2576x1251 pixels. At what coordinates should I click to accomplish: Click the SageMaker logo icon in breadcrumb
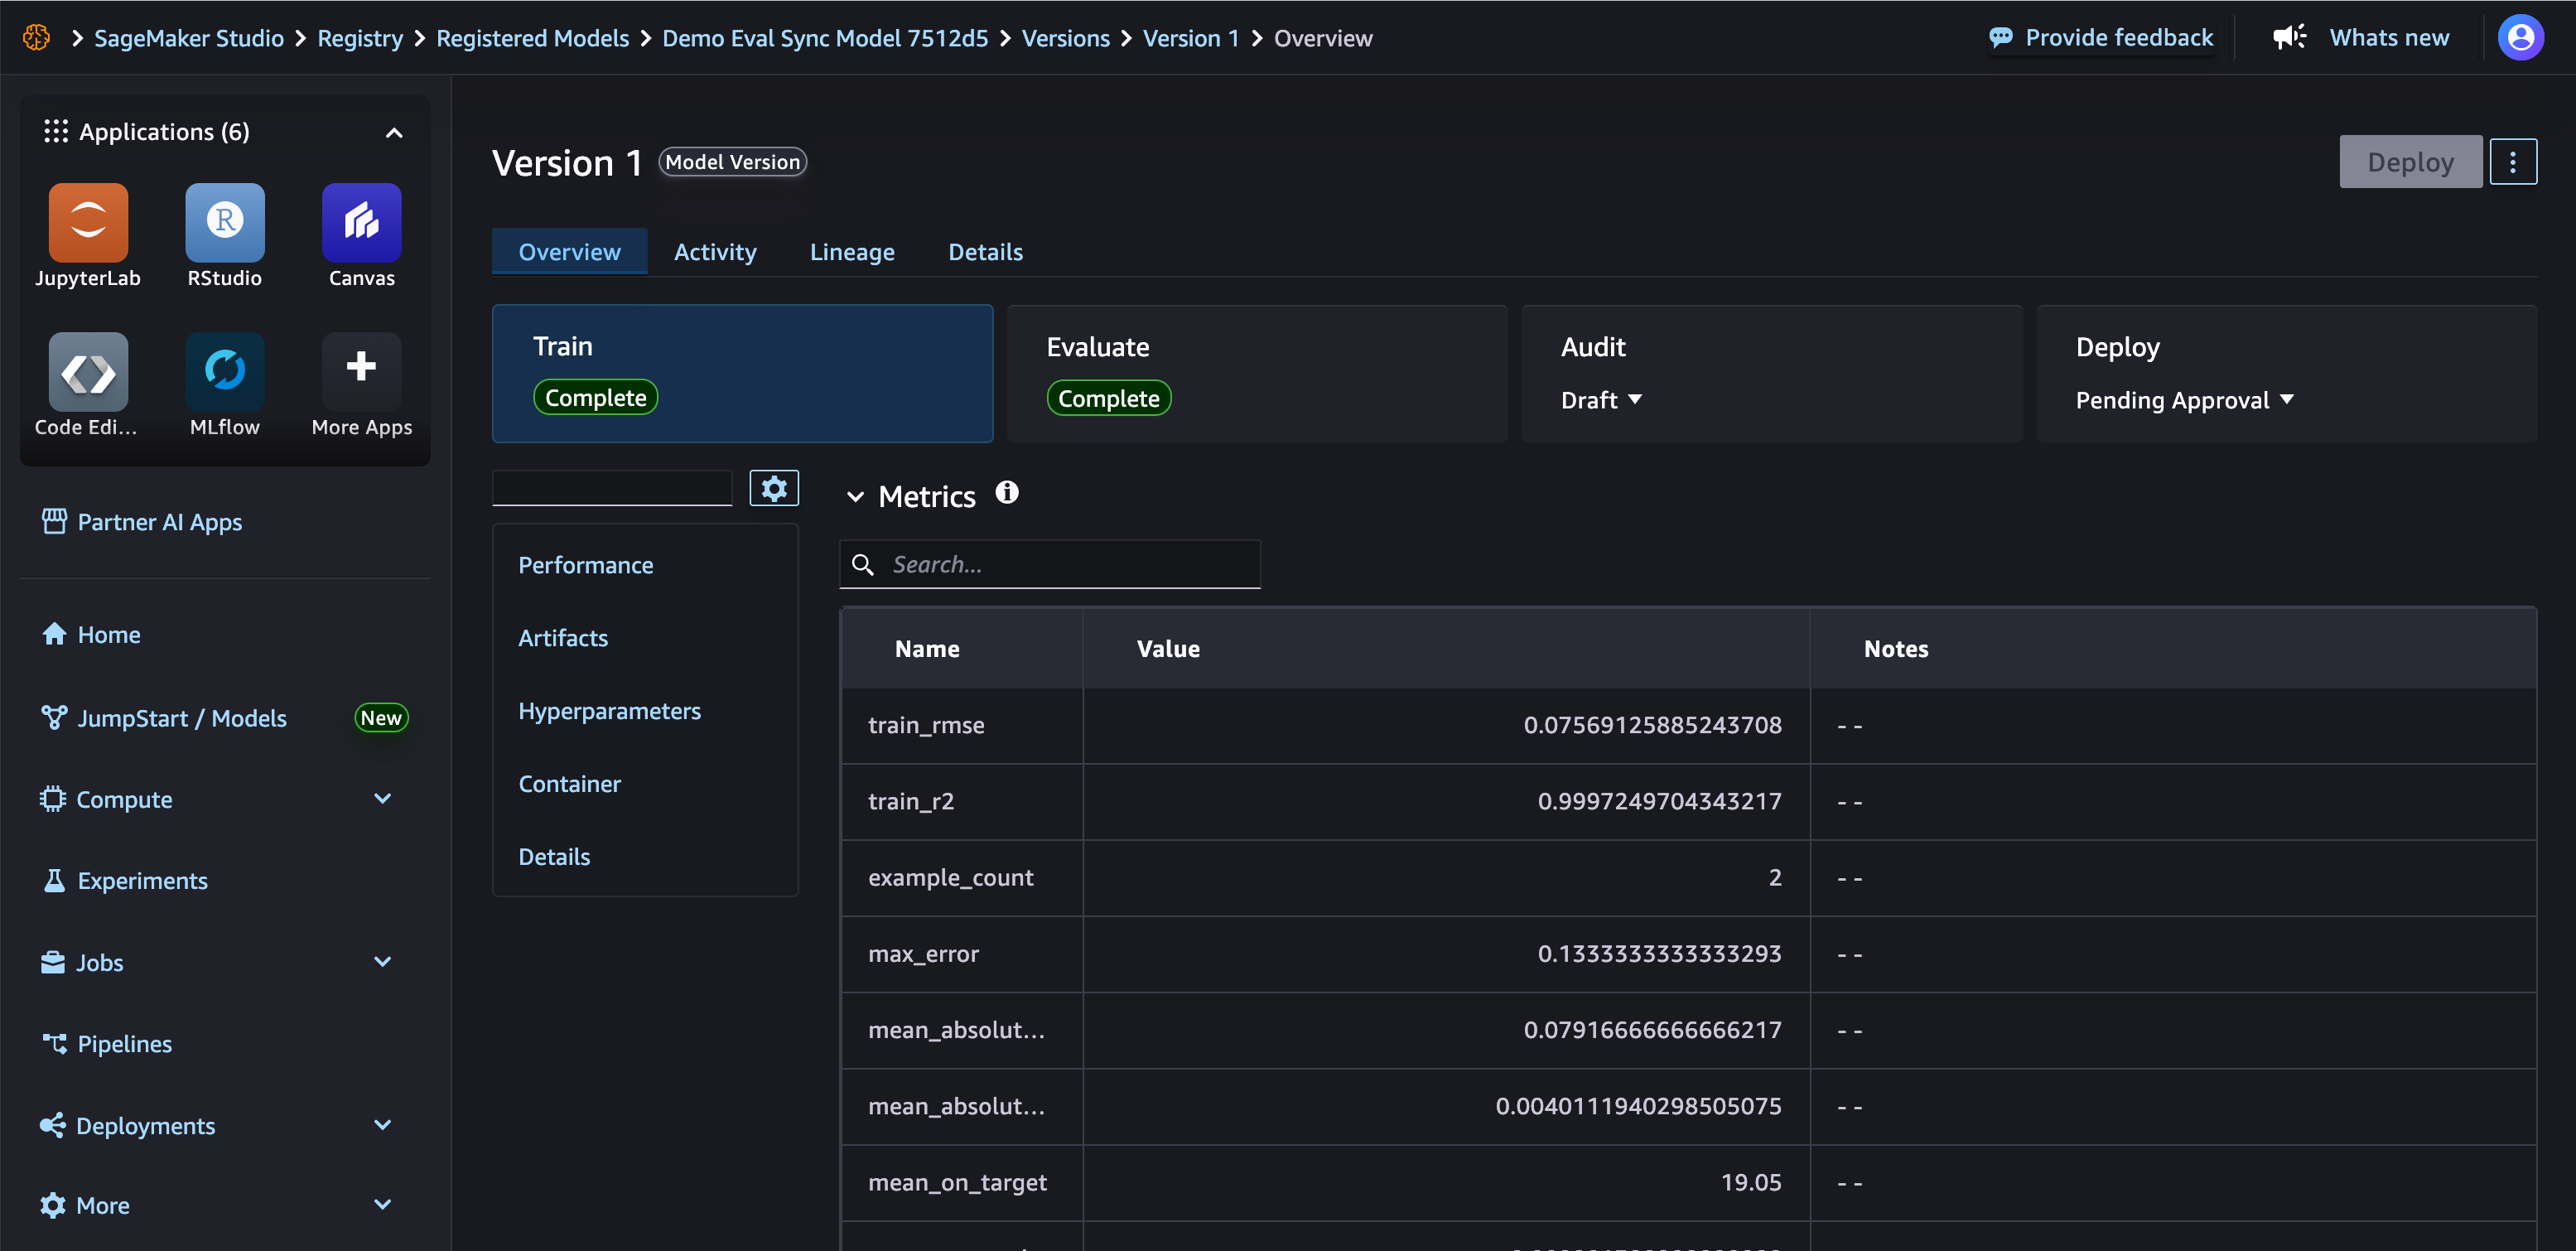click(37, 38)
